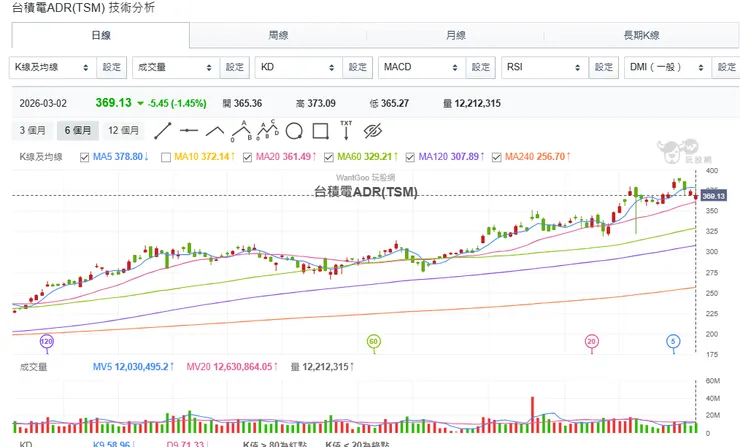Select the 3 個月 range

click(33, 130)
